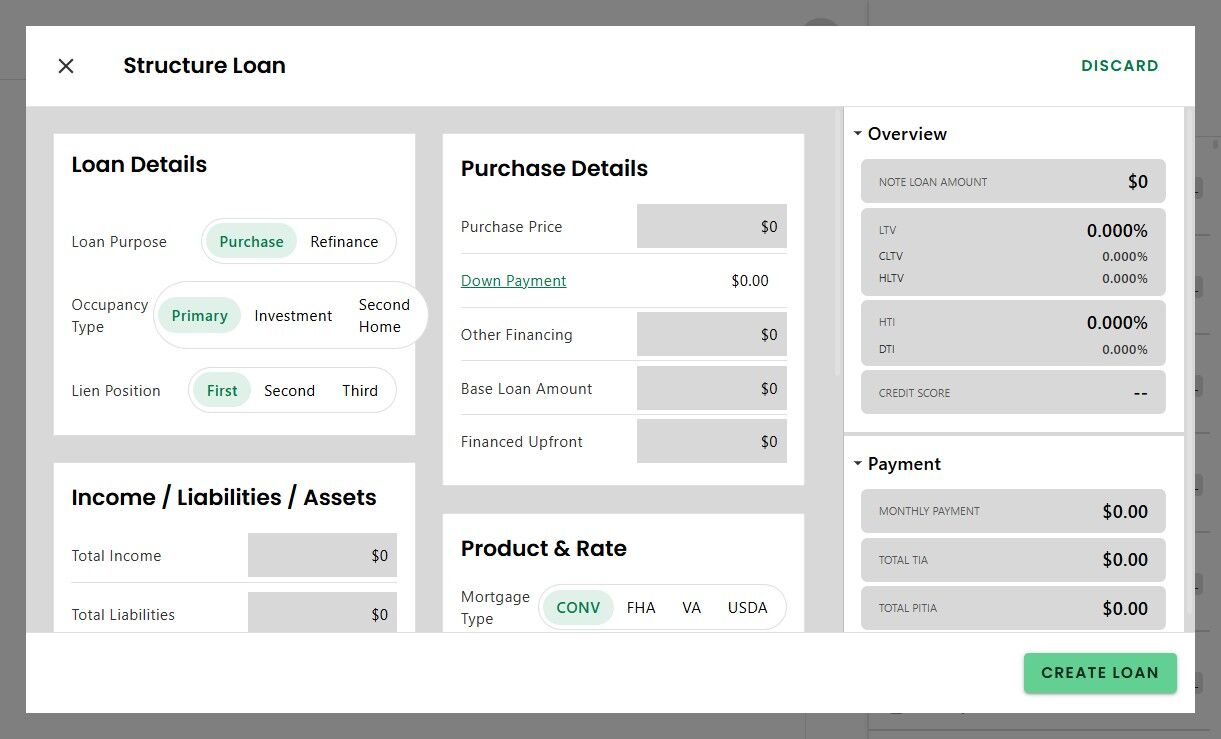Viewport: 1221px width, 739px height.
Task: Pick Third lien position
Action: click(x=360, y=391)
